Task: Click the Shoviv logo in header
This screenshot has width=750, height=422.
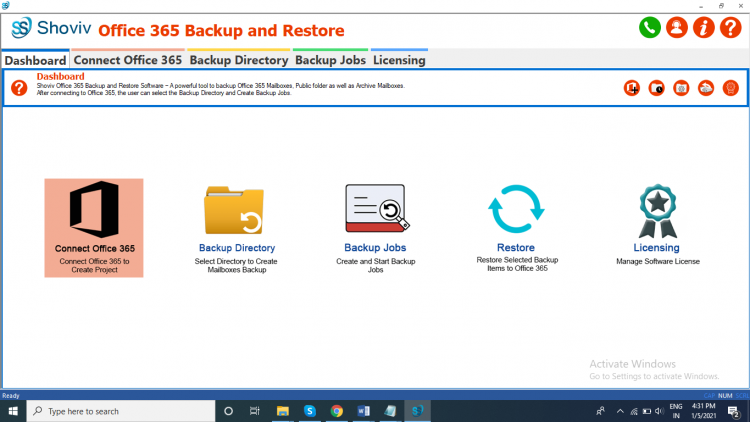Action: coord(51,28)
